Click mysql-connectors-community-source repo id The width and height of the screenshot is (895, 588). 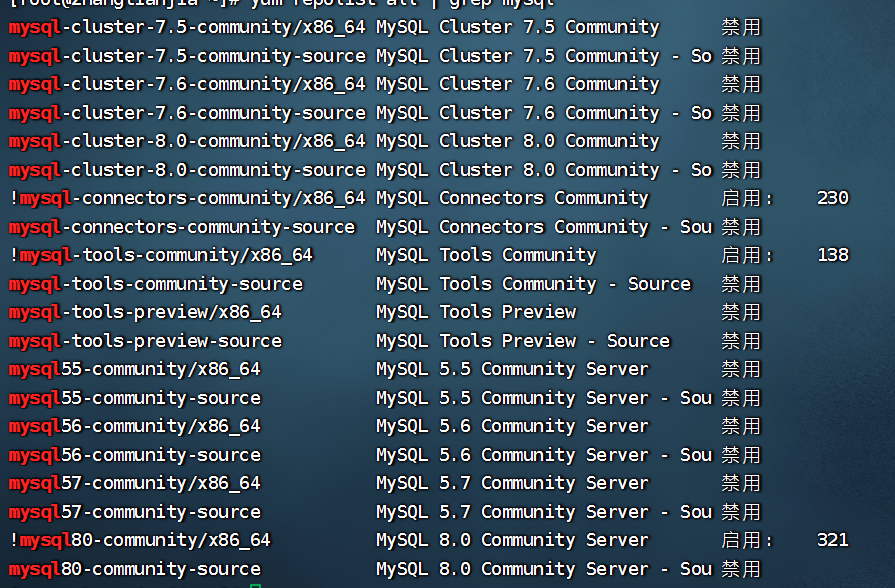point(182,227)
